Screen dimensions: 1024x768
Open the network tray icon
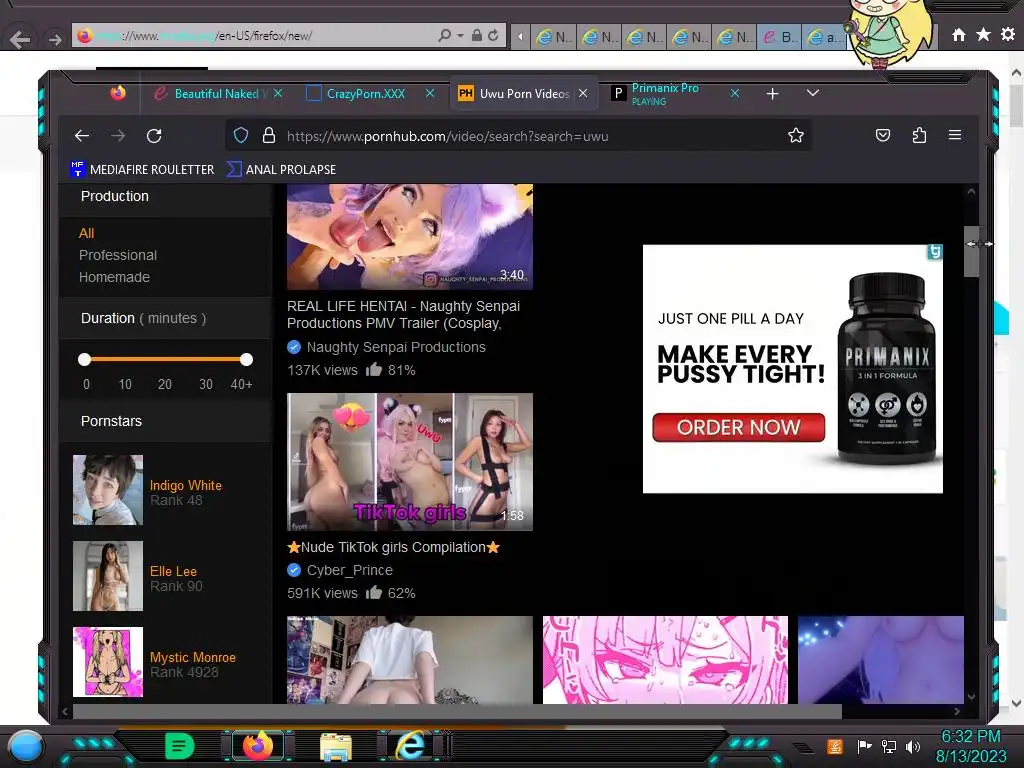(889, 746)
